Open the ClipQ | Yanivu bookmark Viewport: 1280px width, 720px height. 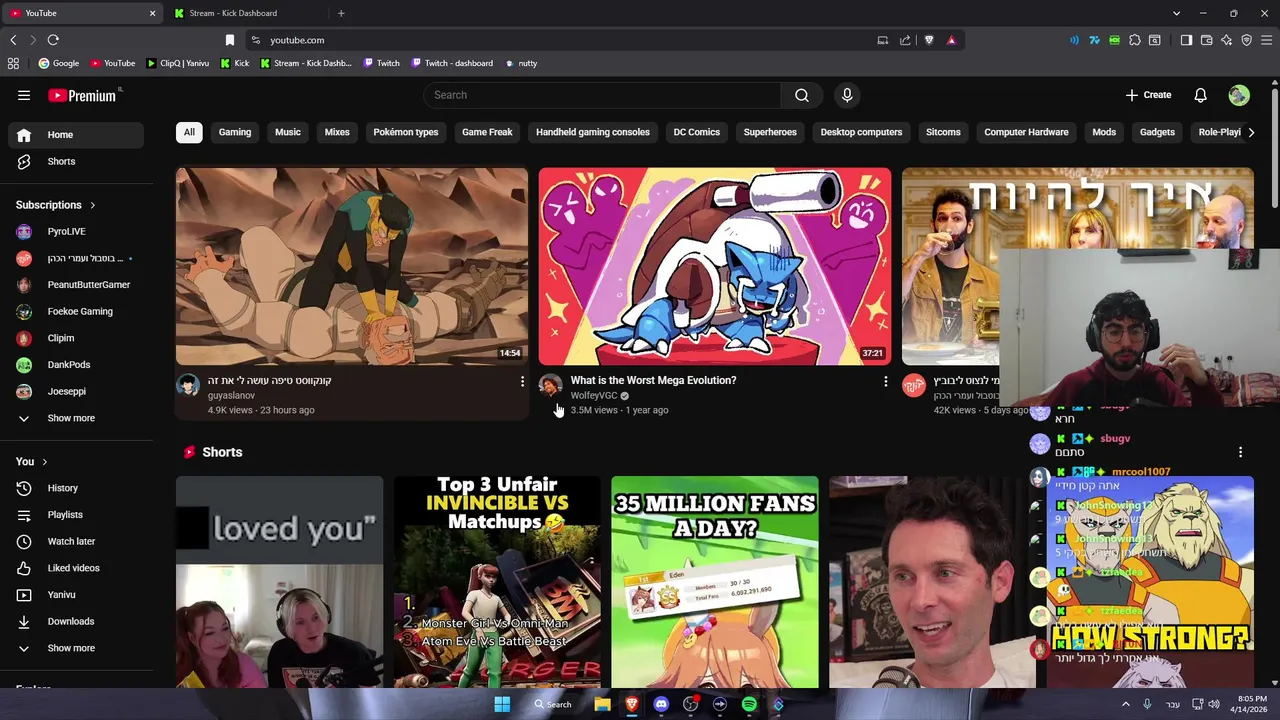click(x=178, y=63)
